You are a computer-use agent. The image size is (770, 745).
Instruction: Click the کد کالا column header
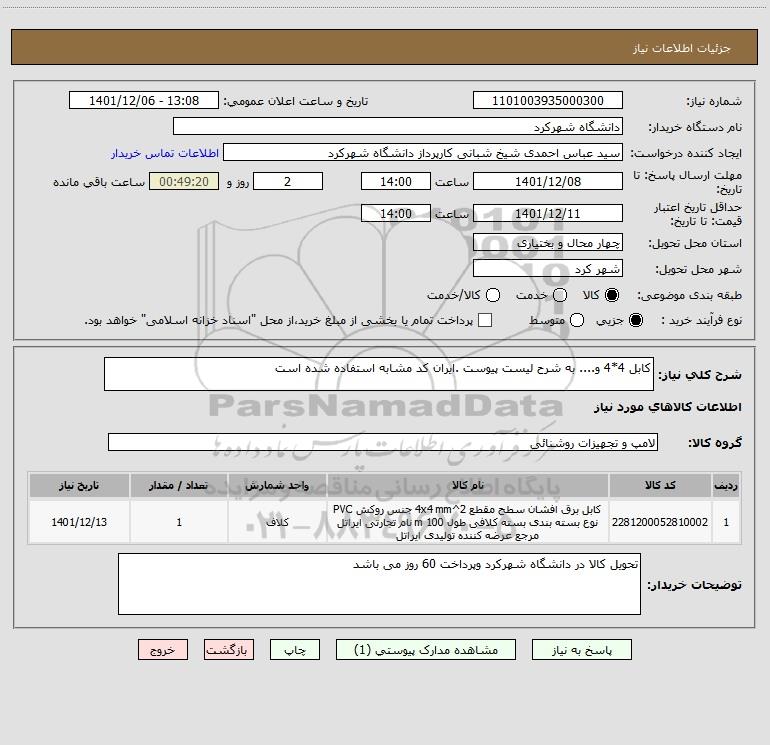(x=660, y=485)
